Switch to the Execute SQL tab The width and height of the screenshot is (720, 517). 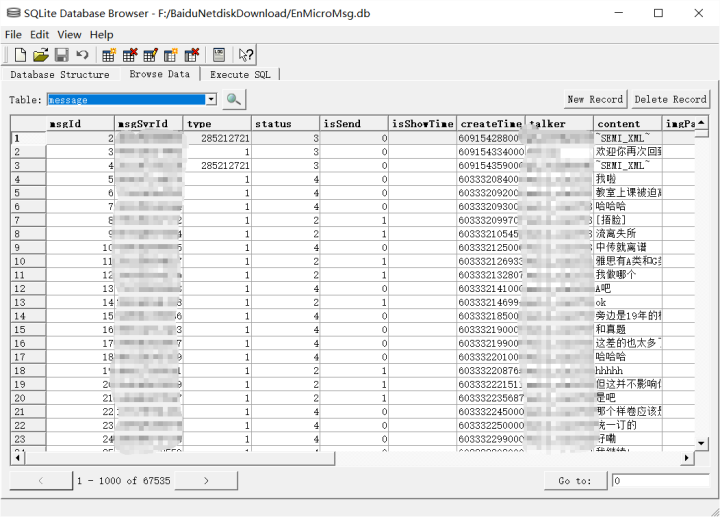point(240,74)
